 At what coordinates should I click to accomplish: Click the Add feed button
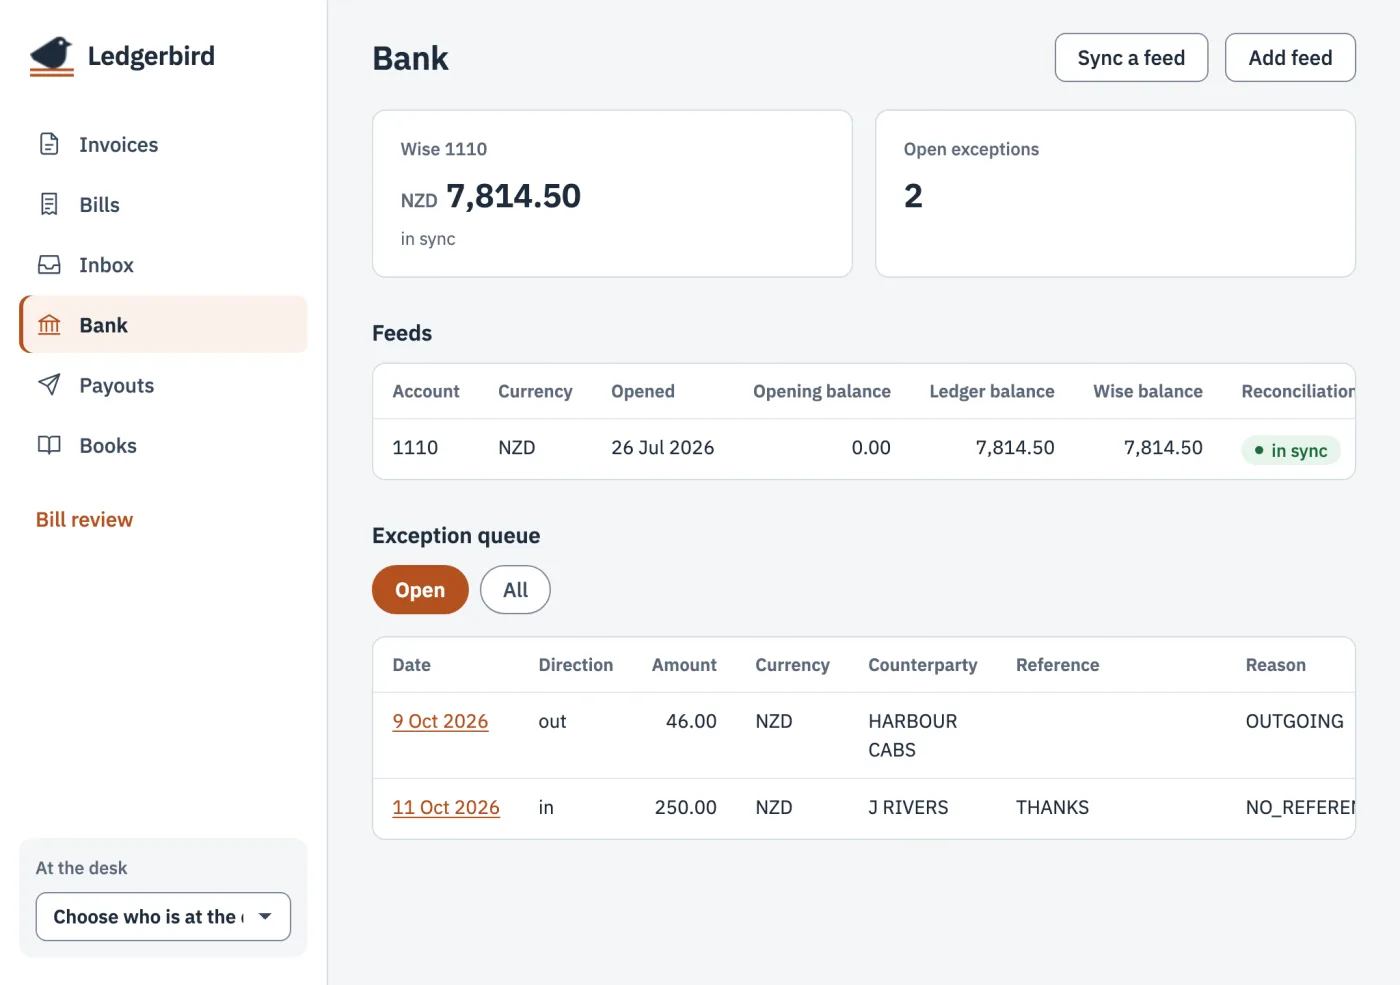pyautogui.click(x=1290, y=58)
